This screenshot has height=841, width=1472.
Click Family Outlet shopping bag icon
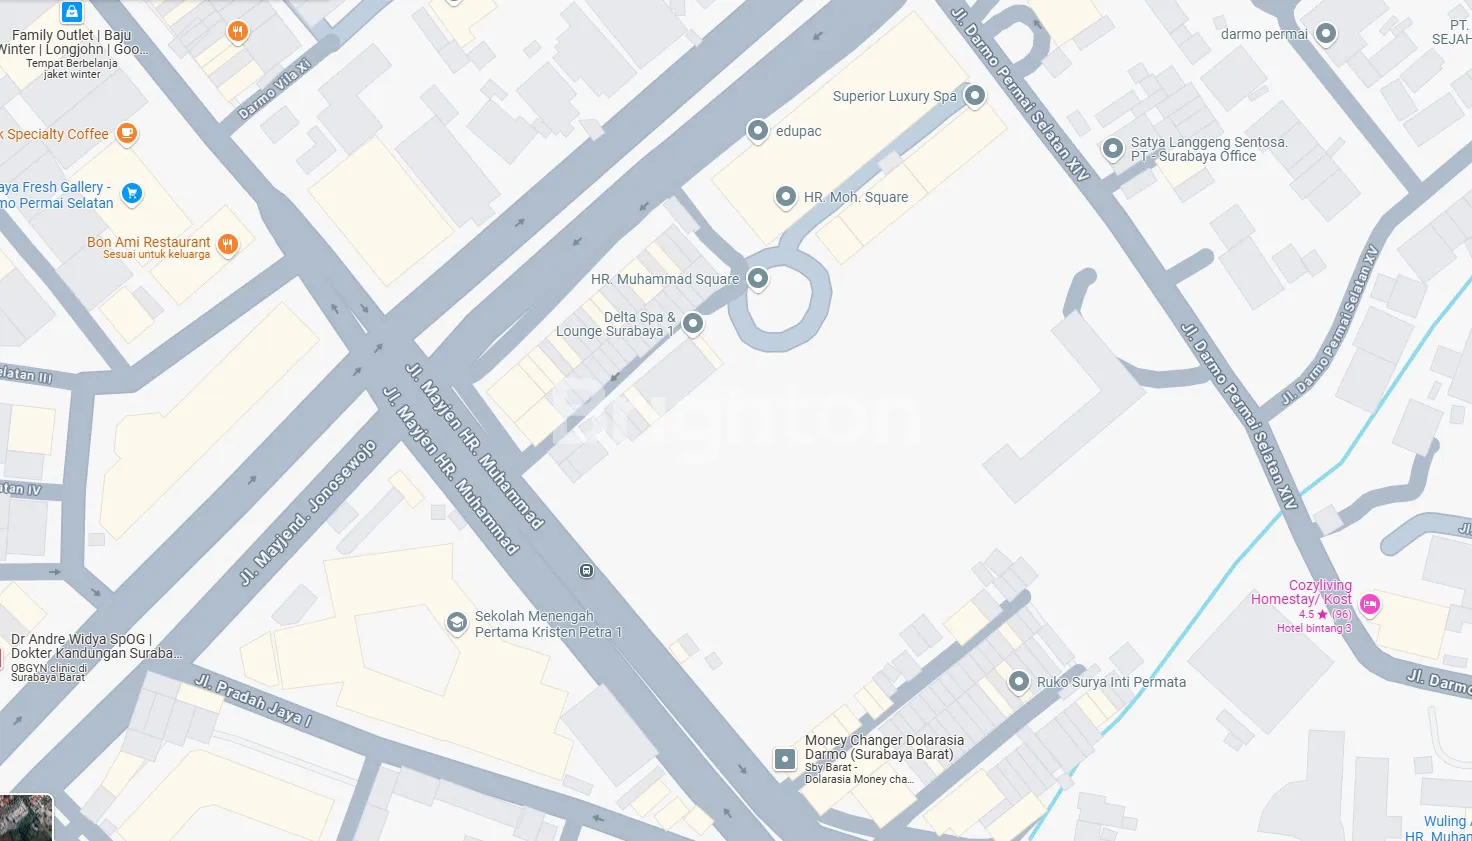pyautogui.click(x=71, y=11)
